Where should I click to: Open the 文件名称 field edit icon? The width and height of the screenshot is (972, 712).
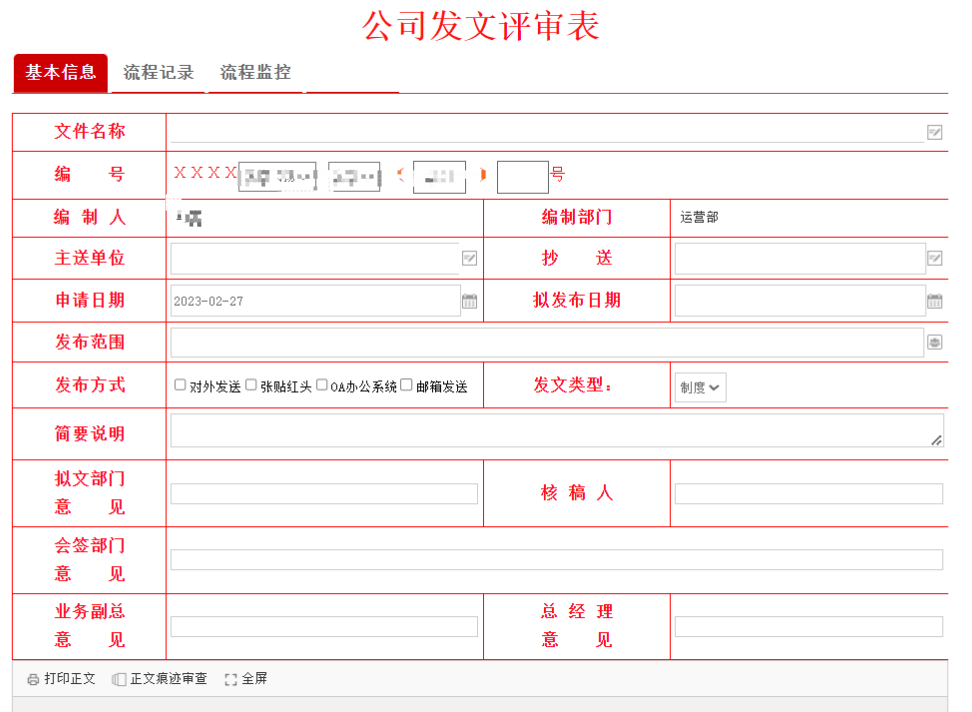[934, 132]
